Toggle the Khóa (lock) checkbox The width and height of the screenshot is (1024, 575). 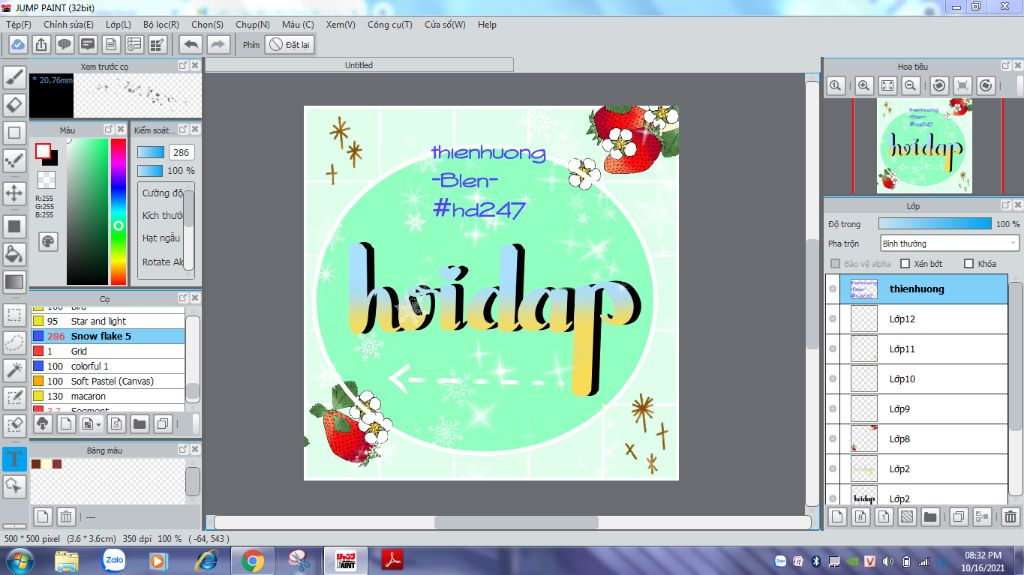(969, 264)
